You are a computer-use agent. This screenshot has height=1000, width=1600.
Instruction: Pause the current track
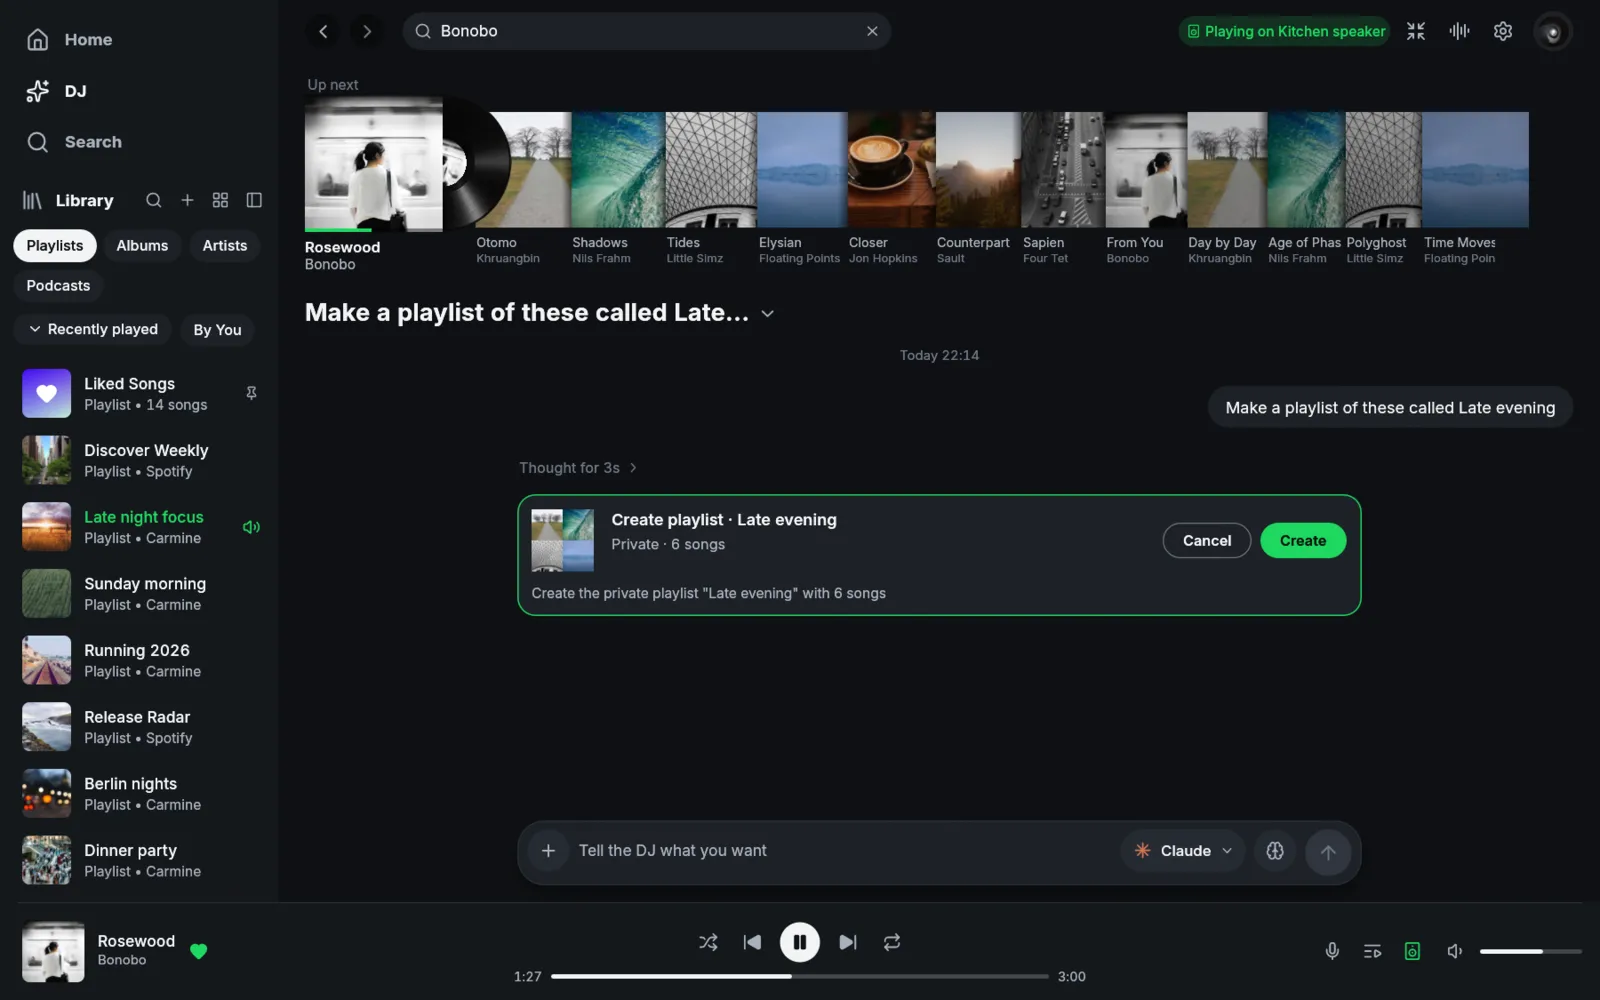[x=800, y=942]
